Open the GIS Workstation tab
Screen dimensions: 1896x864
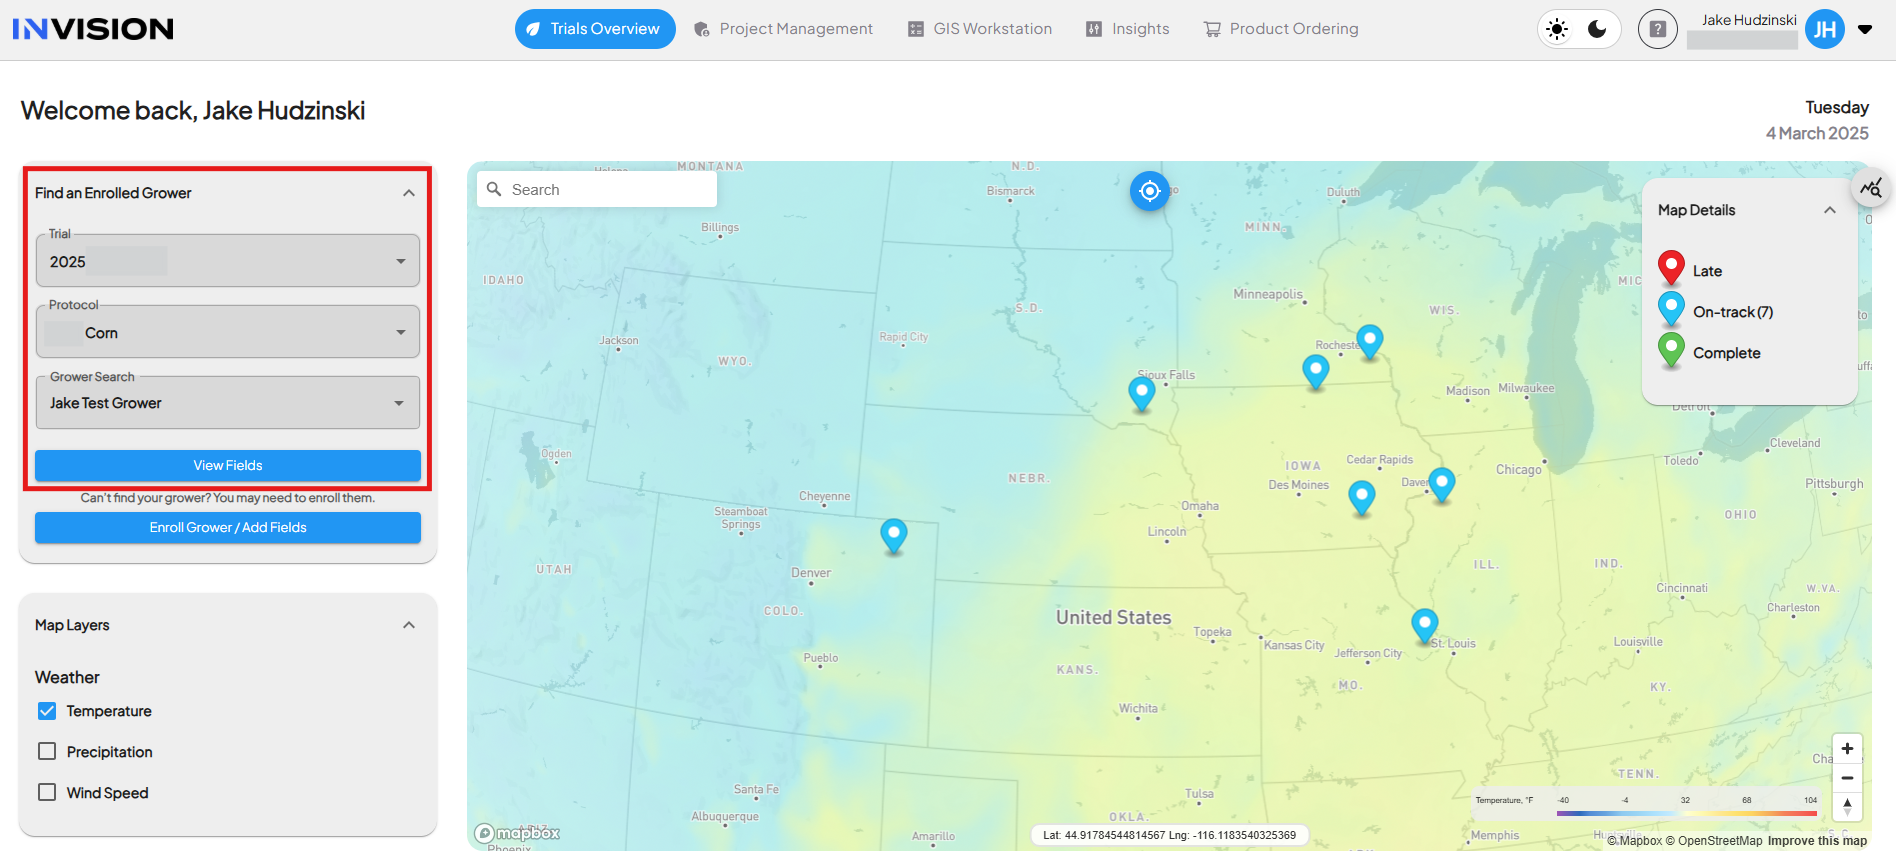point(980,29)
